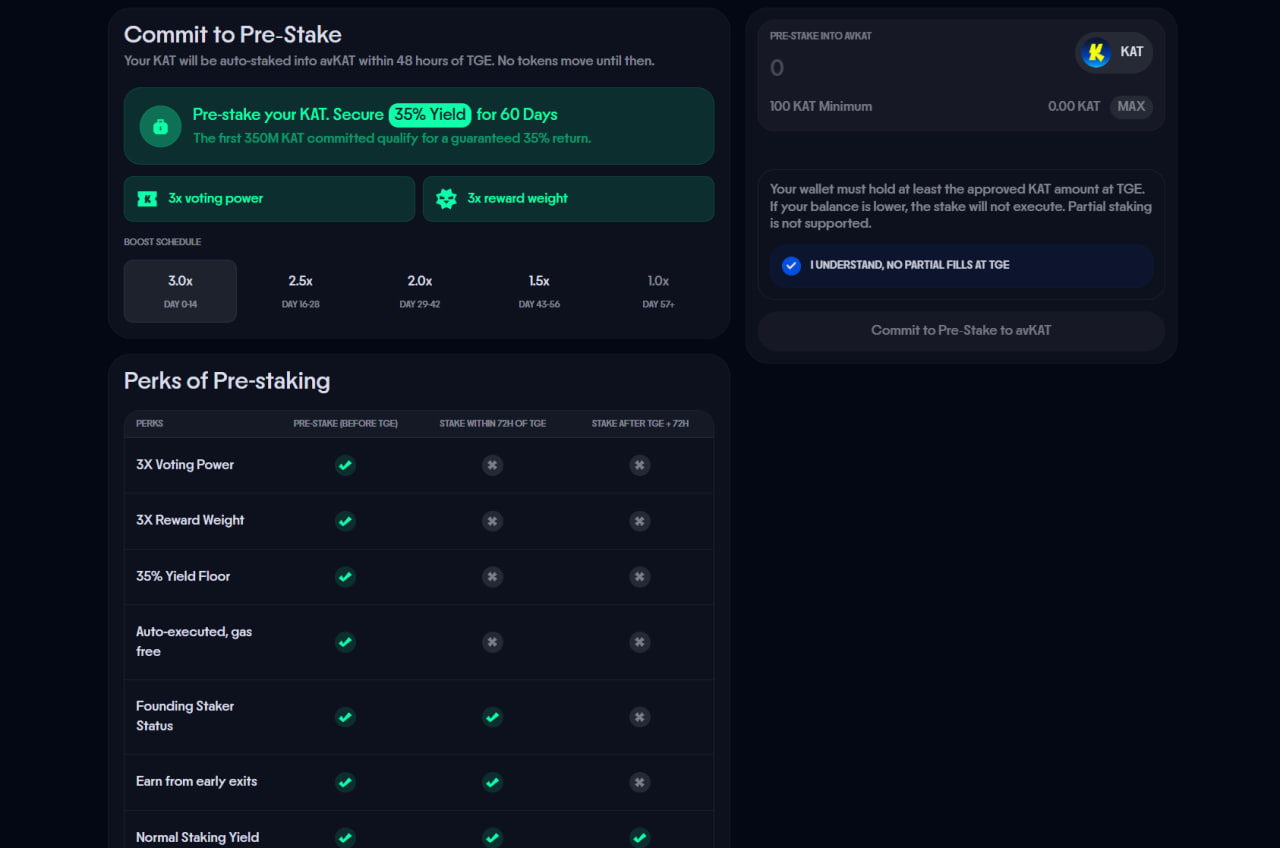Click Commit to Pre-Stake to avKAT button
This screenshot has height=848, width=1280.
(961, 331)
